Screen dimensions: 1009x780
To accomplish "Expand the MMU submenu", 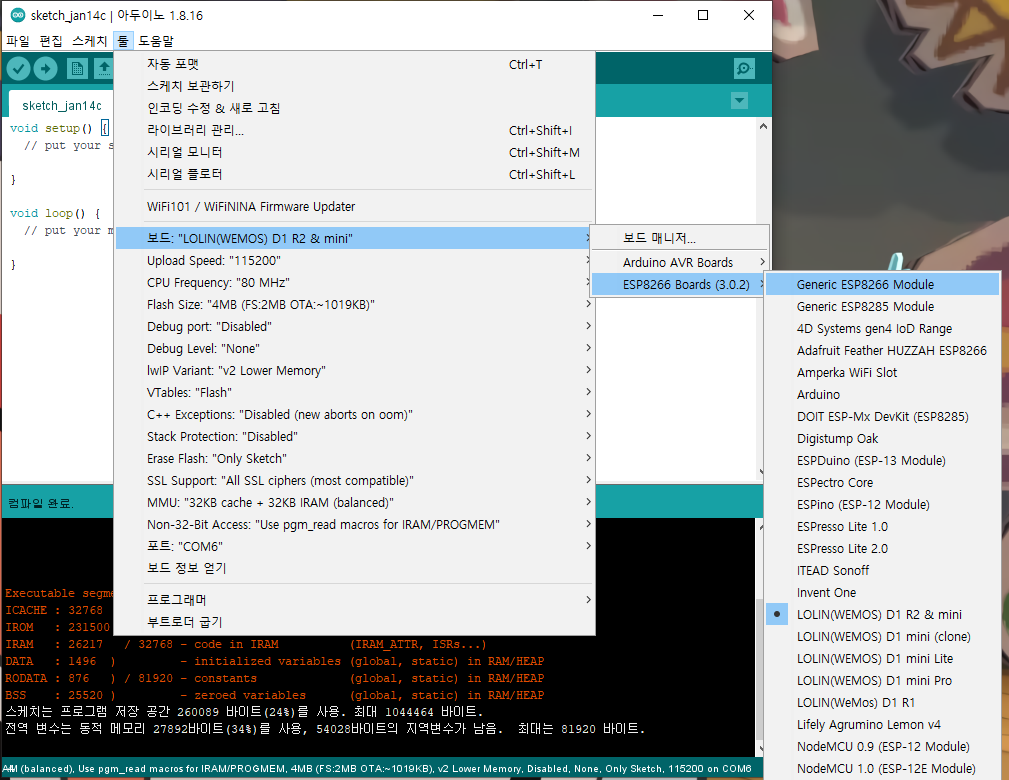I will (355, 502).
